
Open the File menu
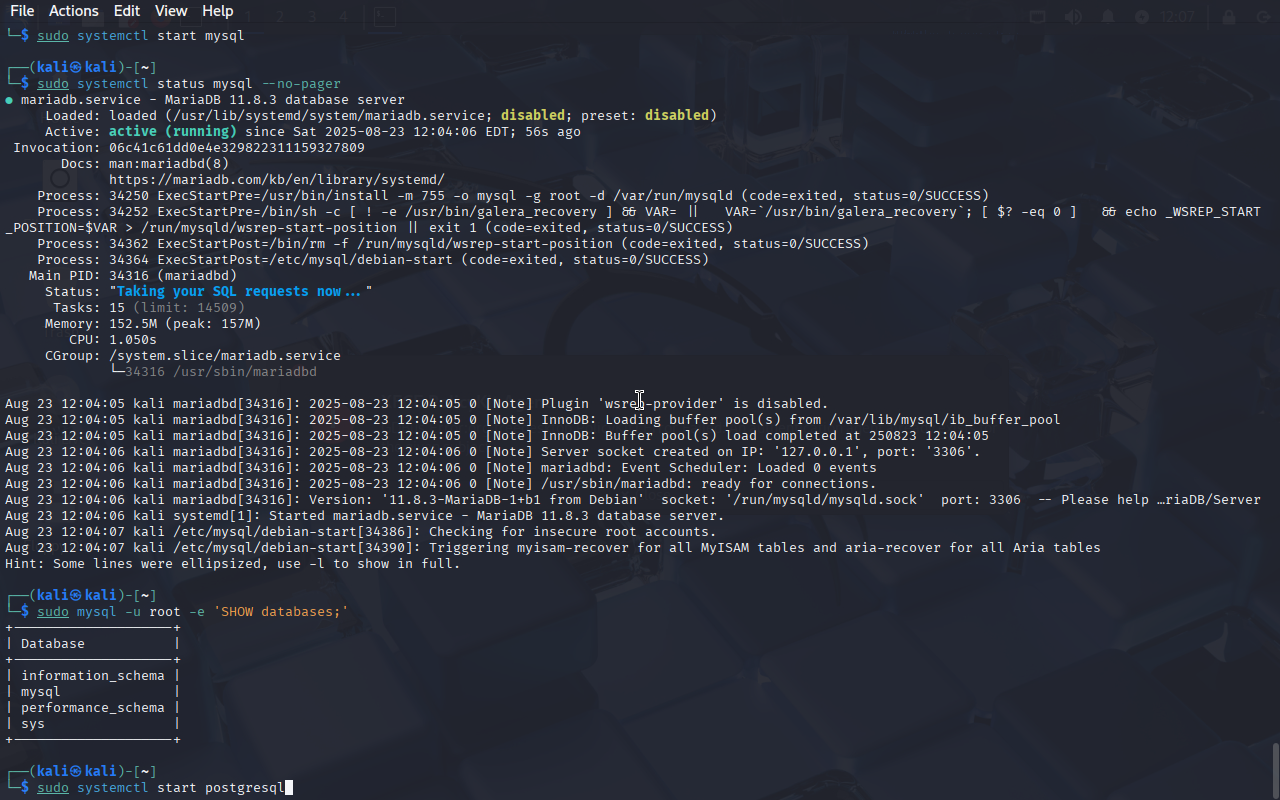click(22, 11)
